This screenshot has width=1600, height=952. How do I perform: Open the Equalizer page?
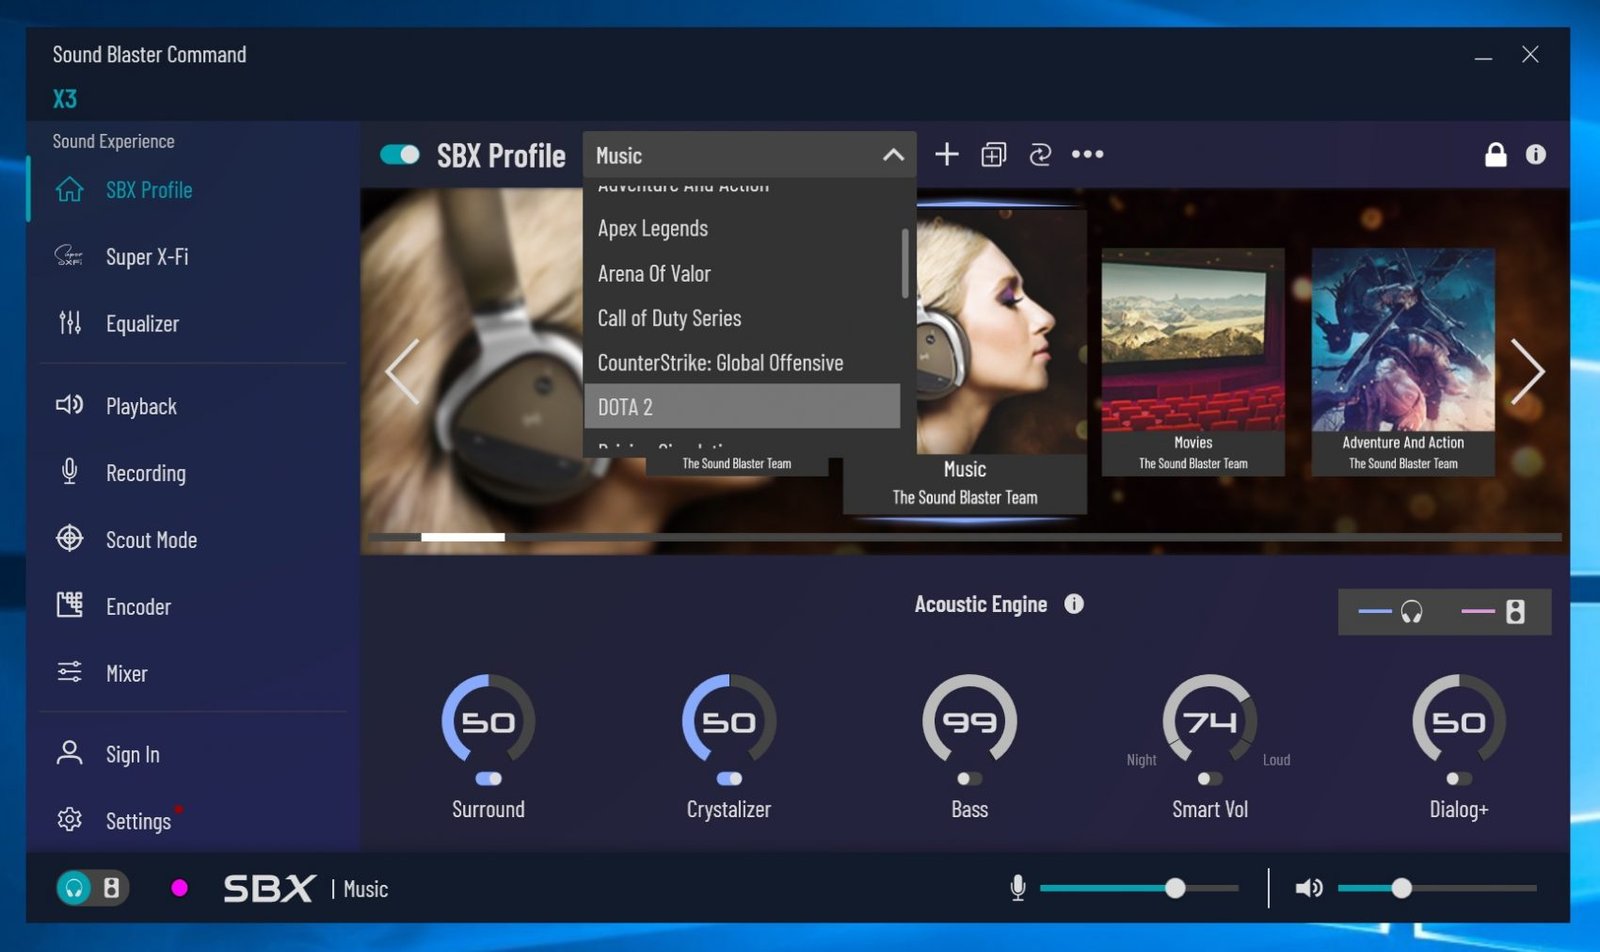point(142,324)
